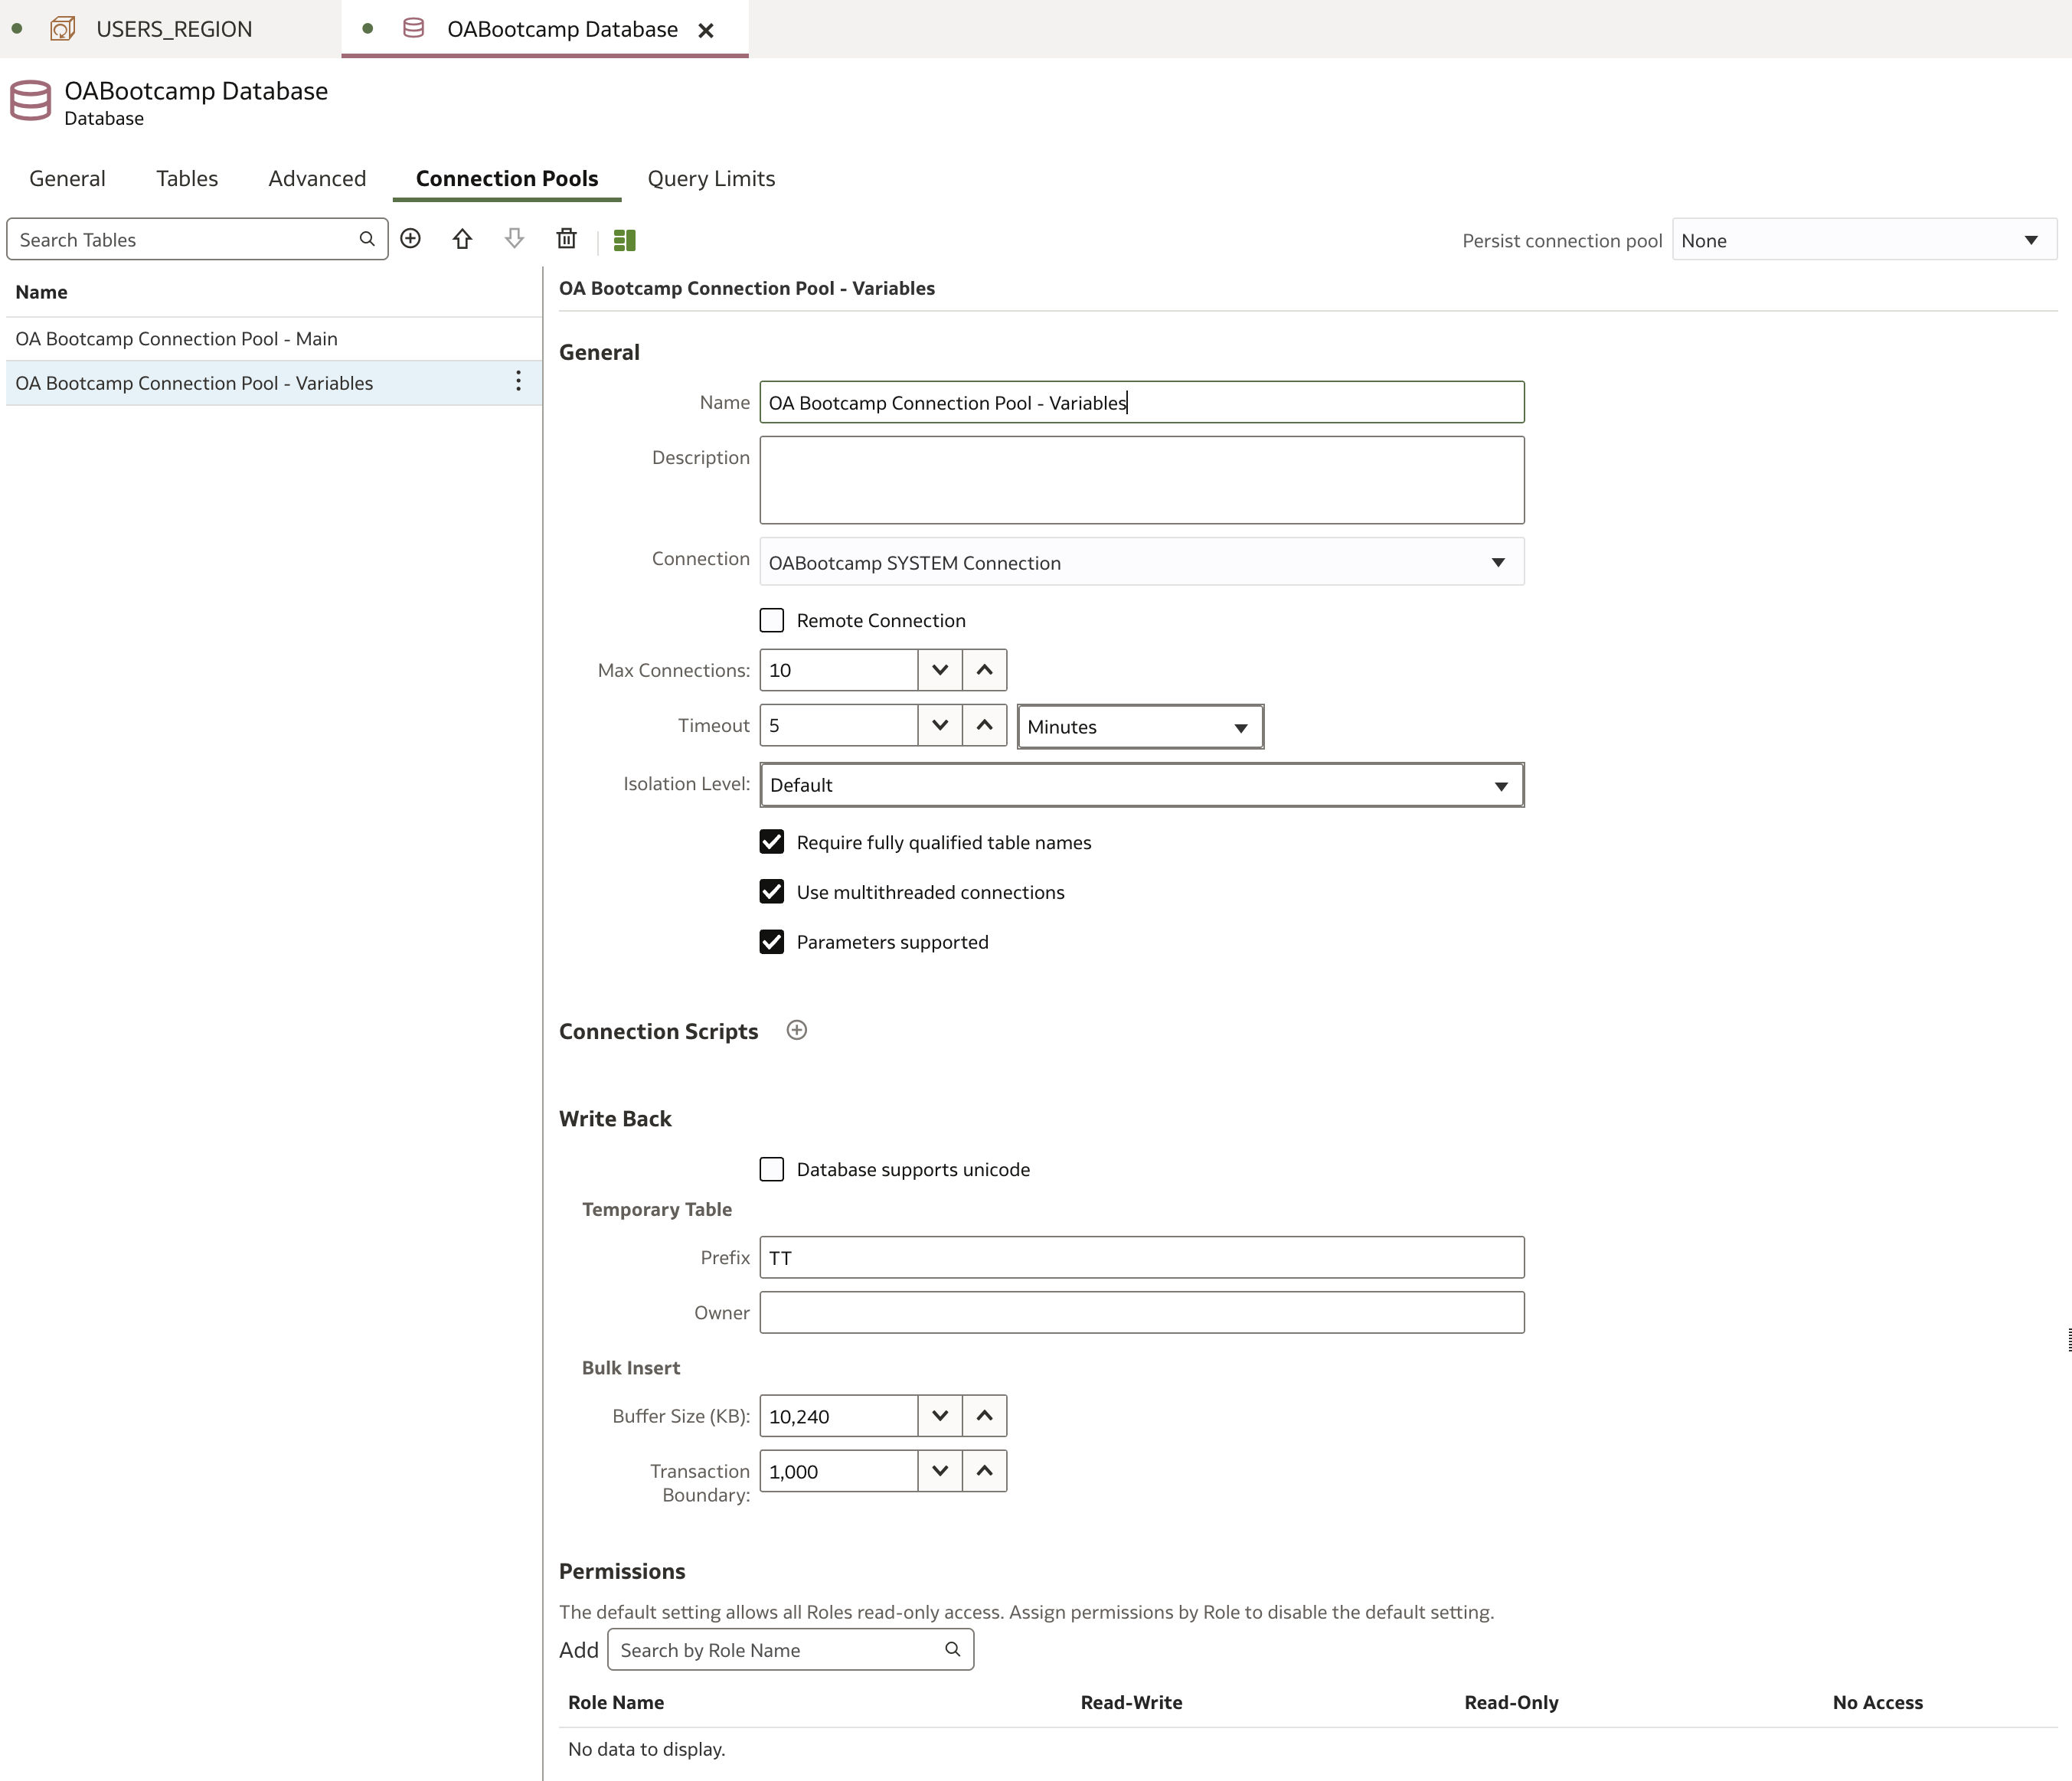The width and height of the screenshot is (2072, 1781).
Task: Move selected connection pool down
Action: click(514, 239)
